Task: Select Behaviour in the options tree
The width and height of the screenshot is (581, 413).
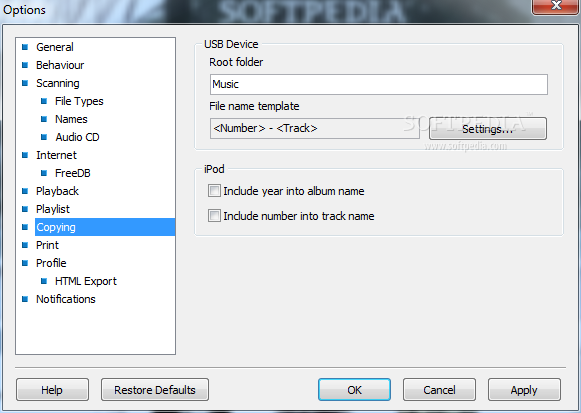Action: (60, 65)
